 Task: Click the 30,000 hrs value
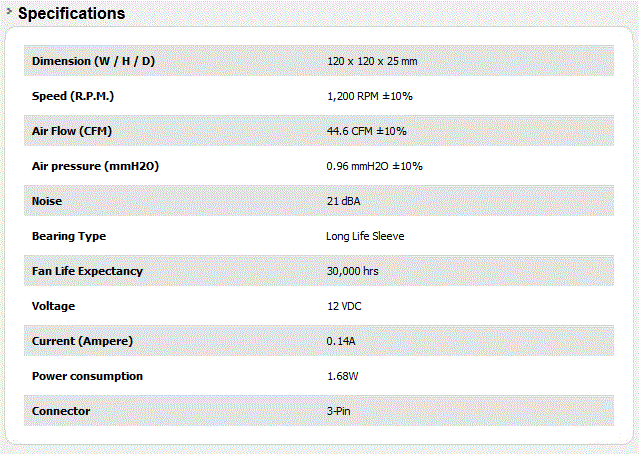(353, 271)
